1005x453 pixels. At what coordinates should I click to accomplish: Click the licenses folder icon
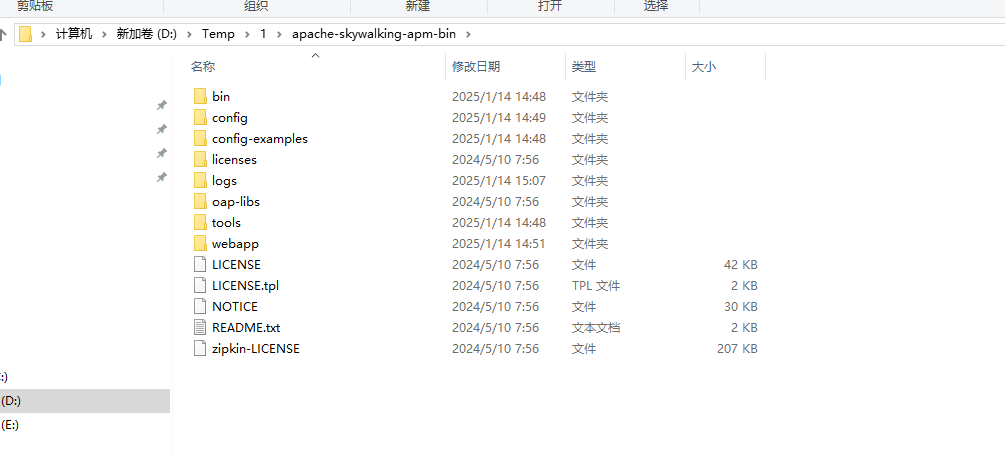200,160
